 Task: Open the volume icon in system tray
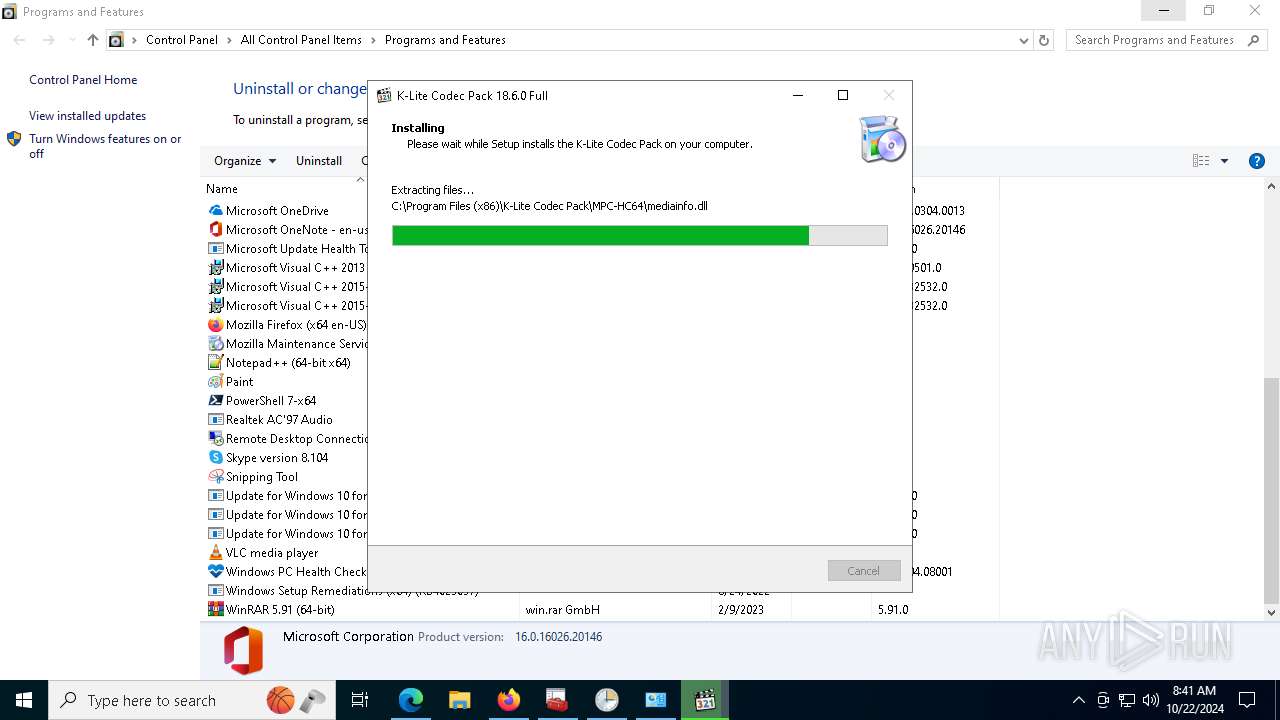1150,700
